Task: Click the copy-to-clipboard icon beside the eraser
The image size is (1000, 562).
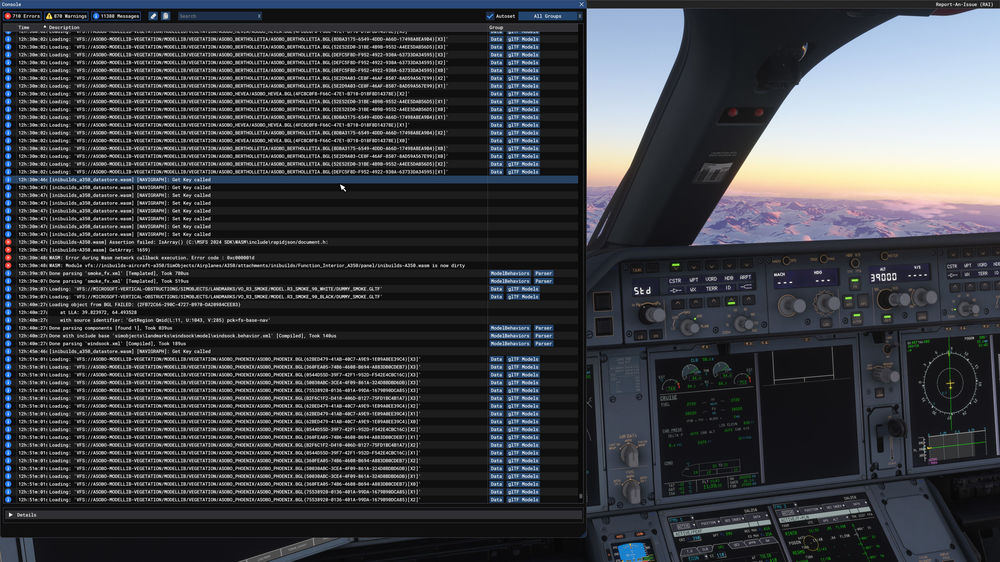Action: coord(165,16)
